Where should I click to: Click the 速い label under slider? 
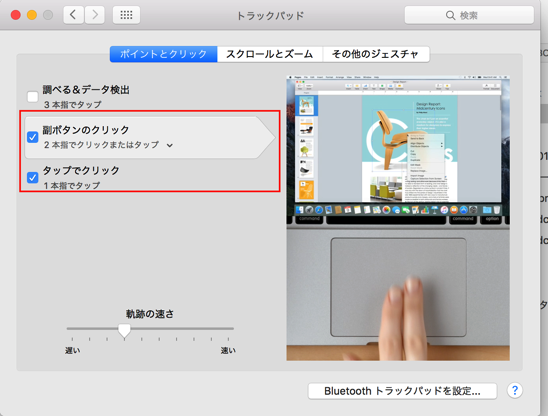[228, 350]
